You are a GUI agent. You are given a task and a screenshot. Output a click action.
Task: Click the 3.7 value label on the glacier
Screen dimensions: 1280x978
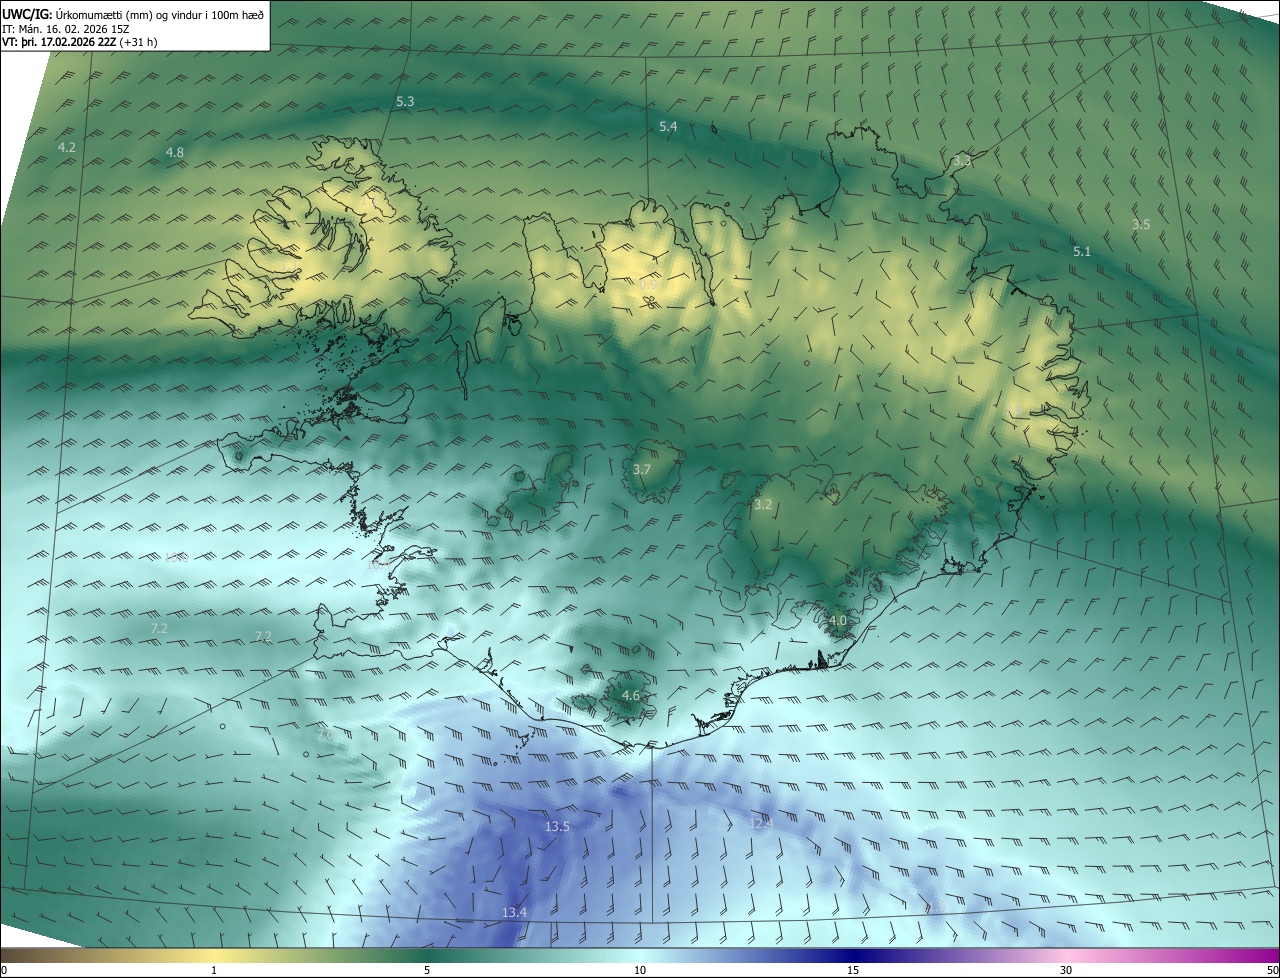642,470
